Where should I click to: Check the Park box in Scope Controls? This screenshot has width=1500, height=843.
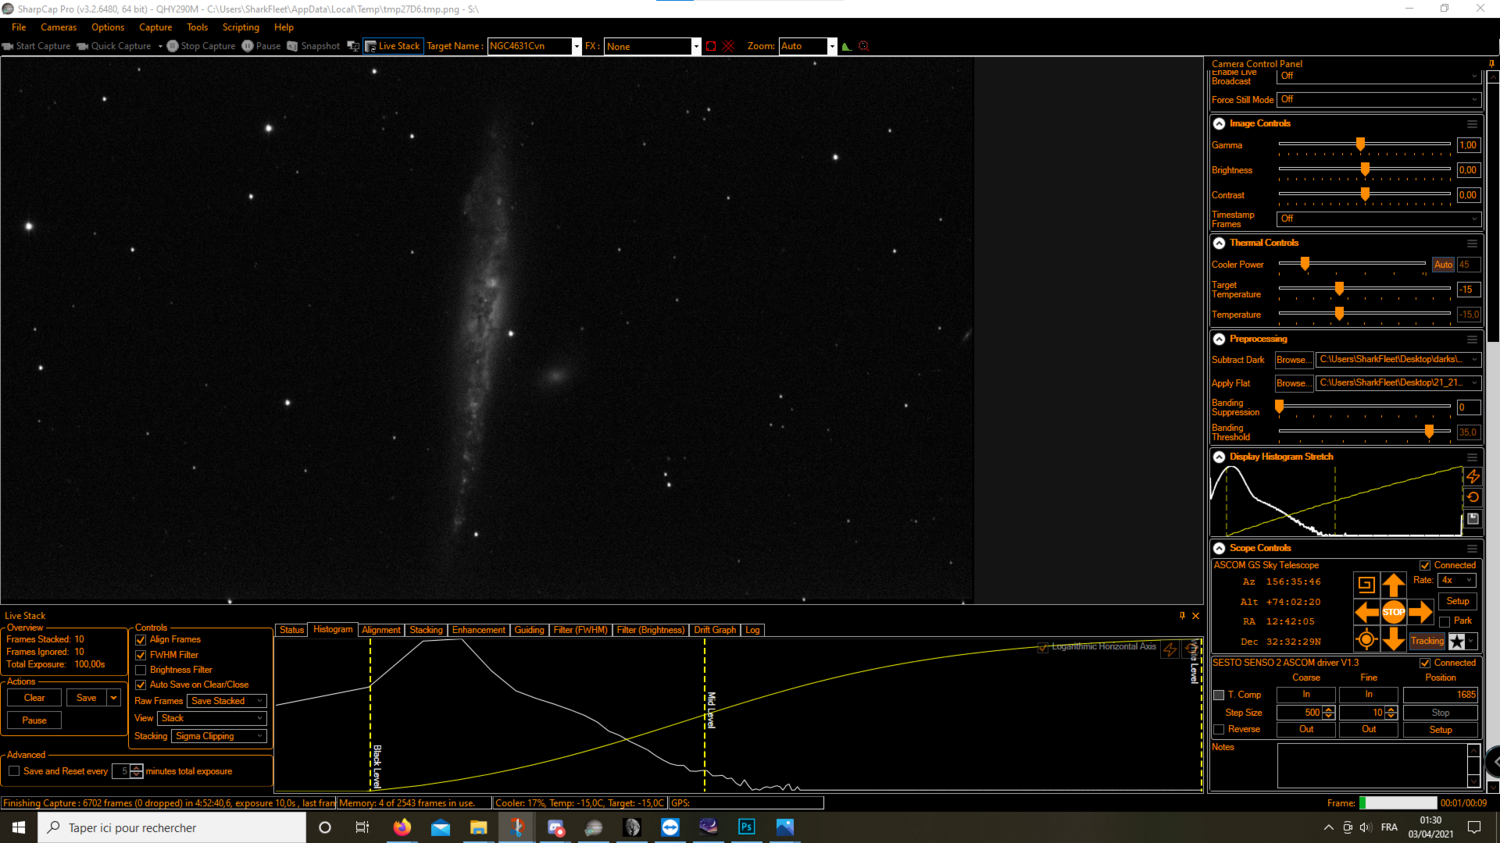1445,621
